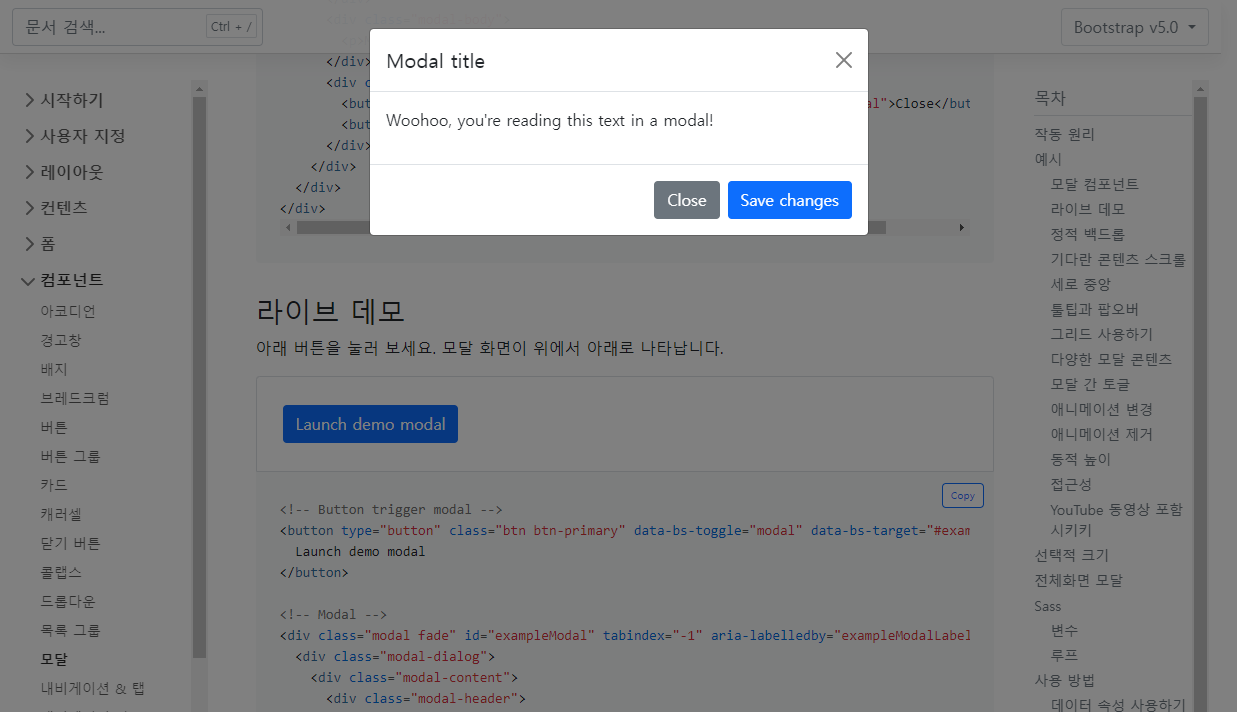Image resolution: width=1237 pixels, height=712 pixels.
Task: Open 내비게이션 & 탭 in the sidebar
Action: coord(92,688)
